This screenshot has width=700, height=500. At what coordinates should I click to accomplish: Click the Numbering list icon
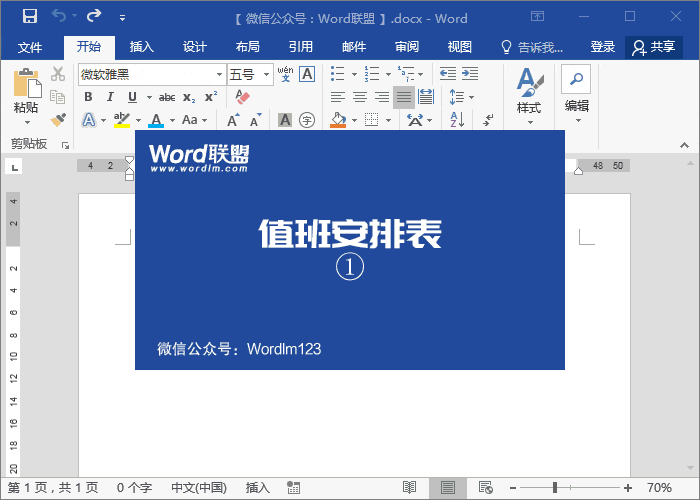click(372, 74)
